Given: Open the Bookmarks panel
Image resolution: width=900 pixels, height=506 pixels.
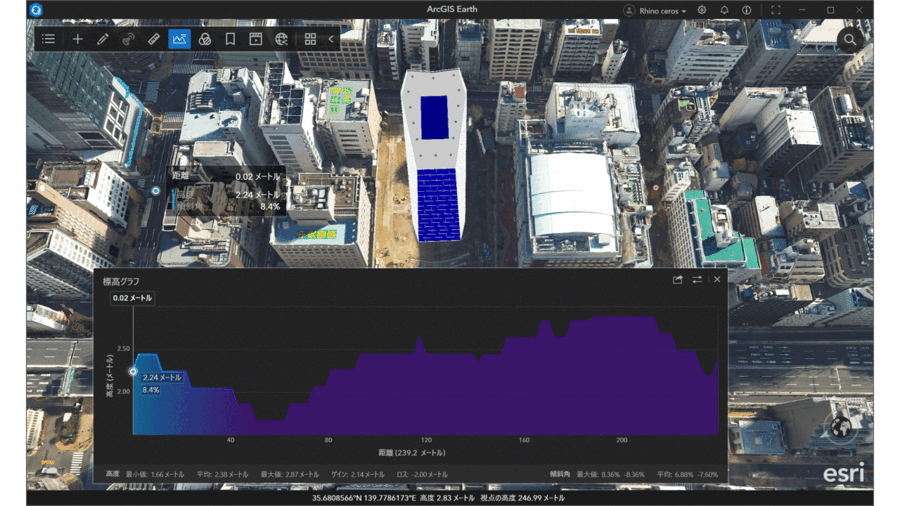Looking at the screenshot, I should [230, 39].
